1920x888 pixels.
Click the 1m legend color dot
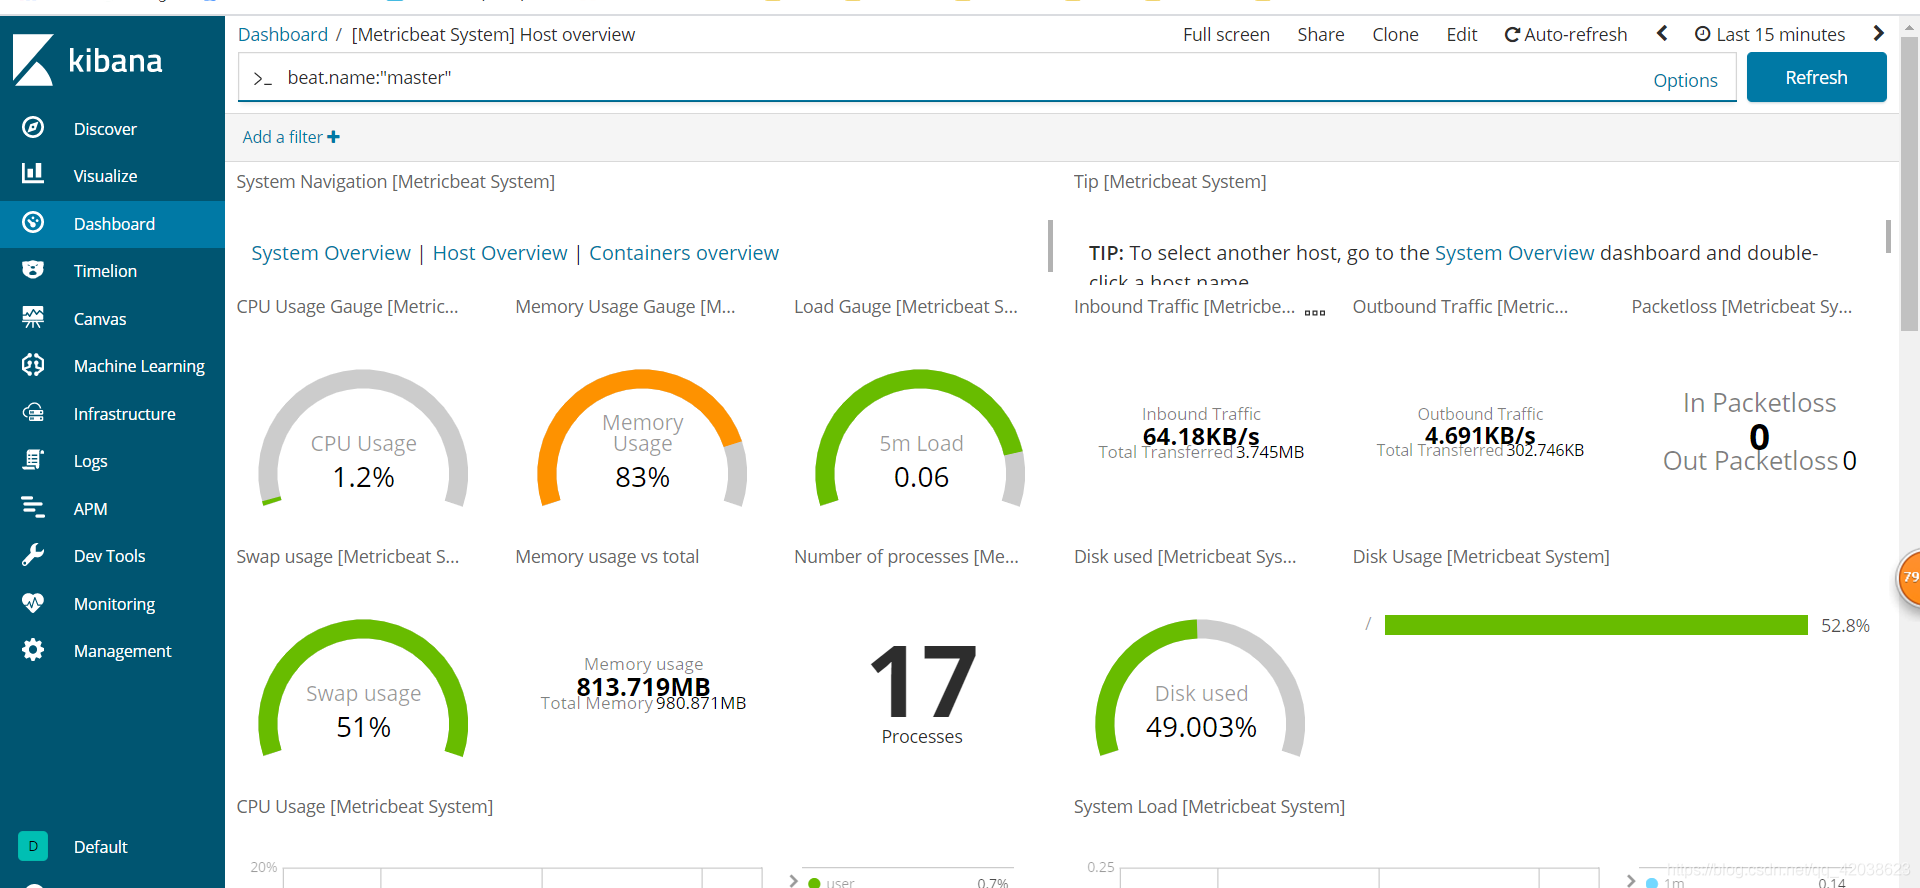point(1652,883)
